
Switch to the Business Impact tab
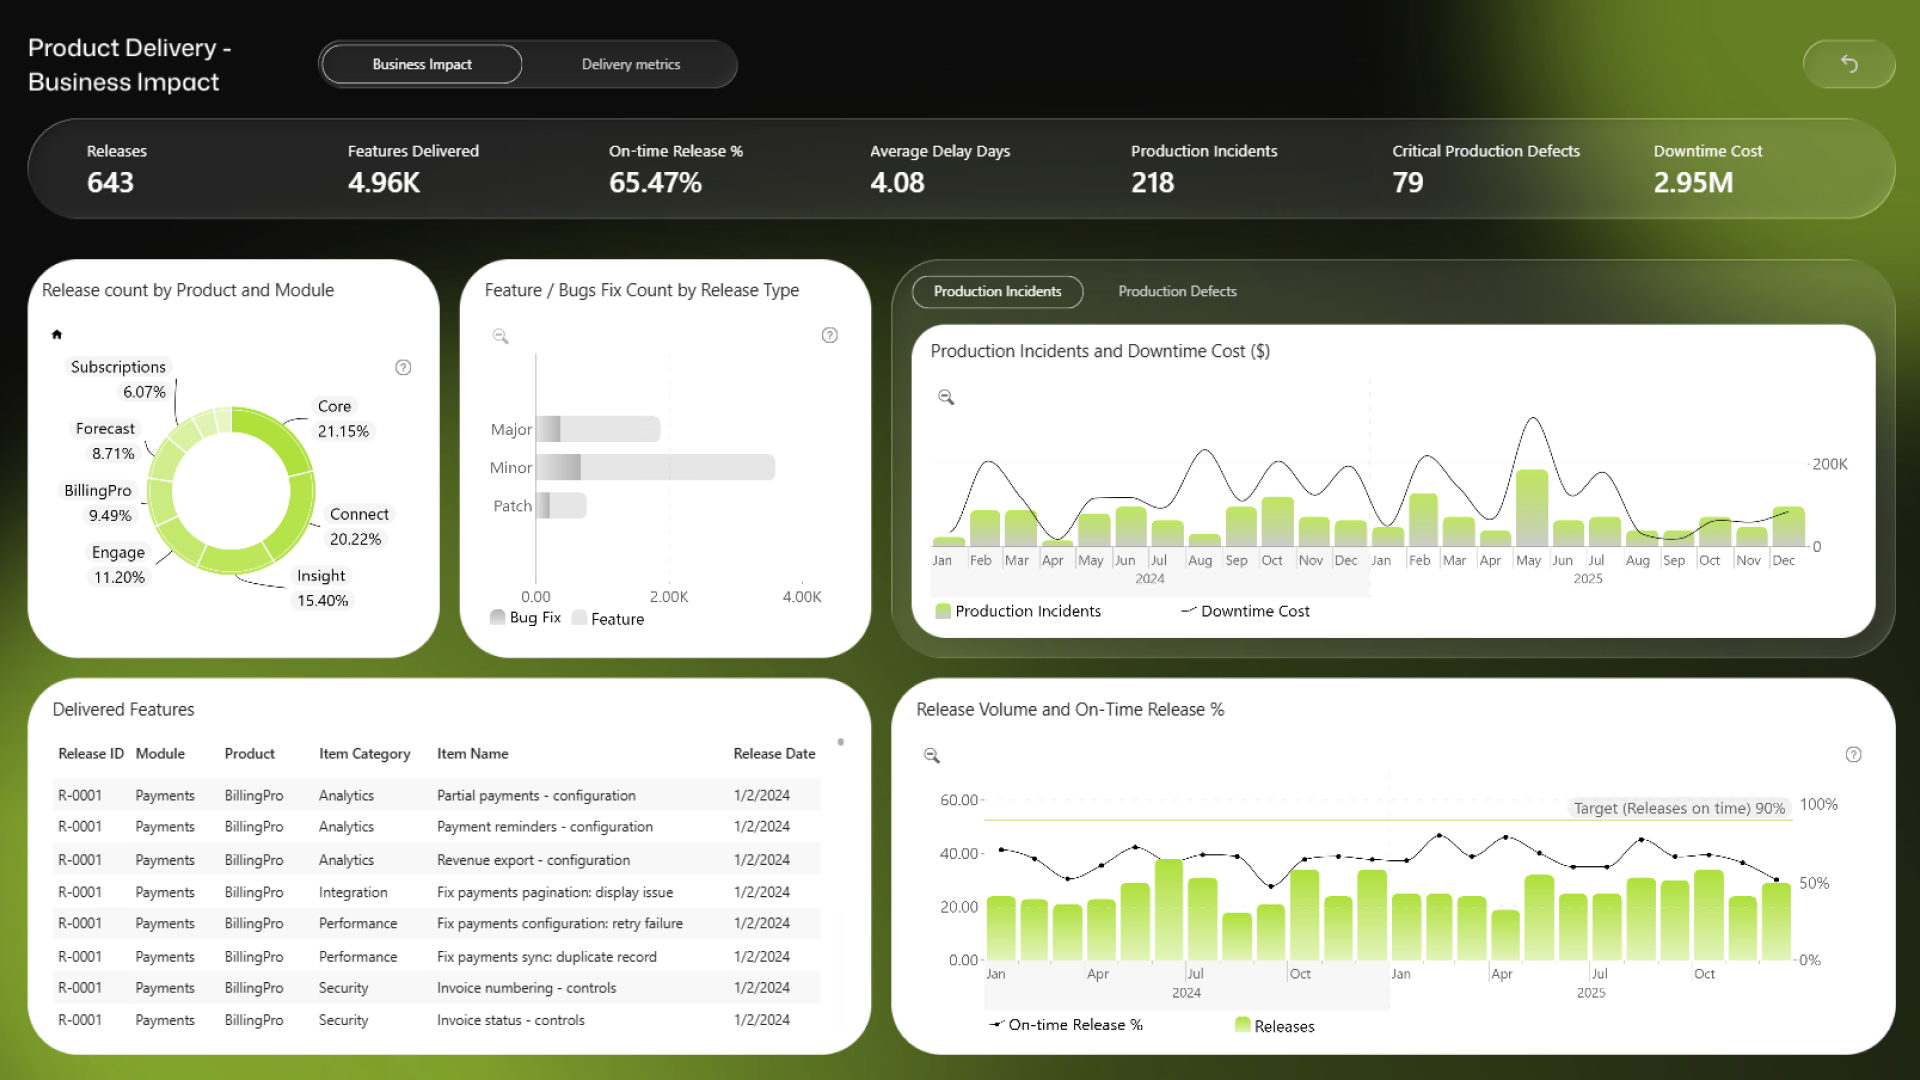click(x=422, y=64)
